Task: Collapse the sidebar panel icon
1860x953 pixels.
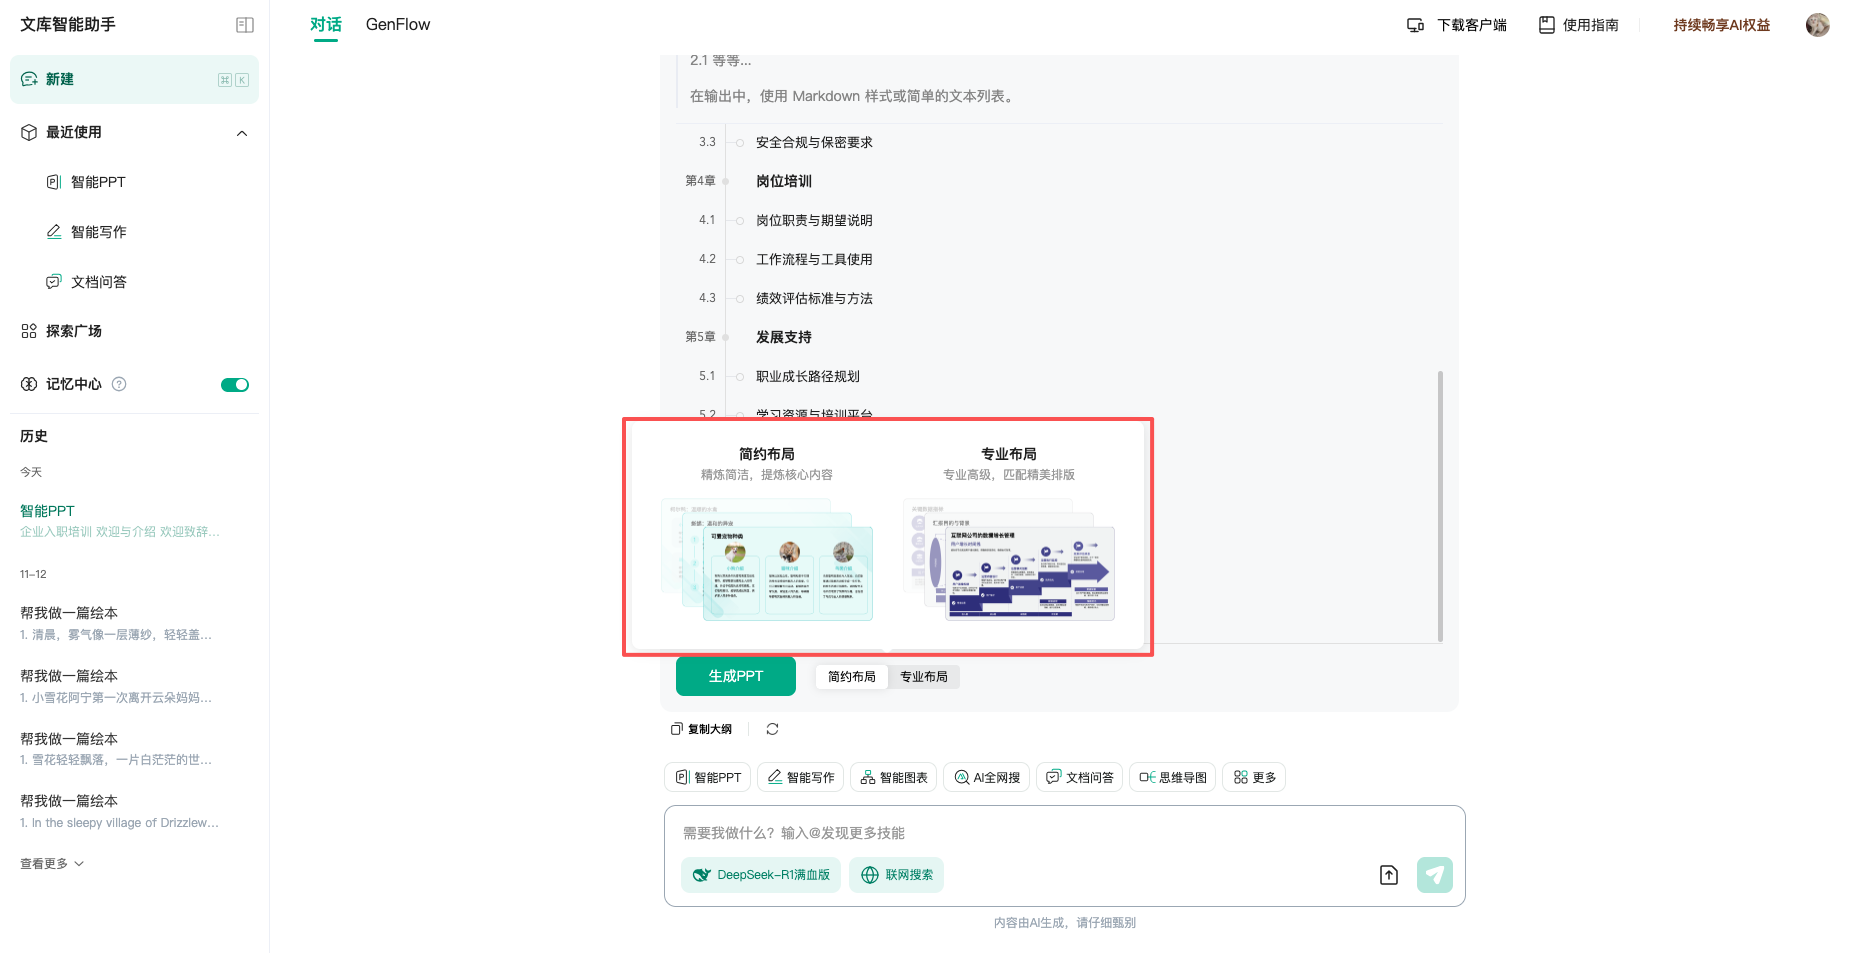Action: click(244, 25)
